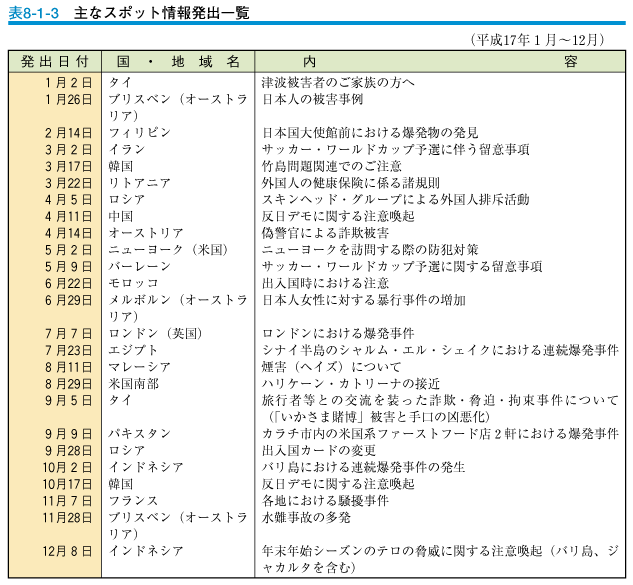The height and width of the screenshot is (585, 633).
Task: Click the country cell 中国
Action: click(121, 217)
